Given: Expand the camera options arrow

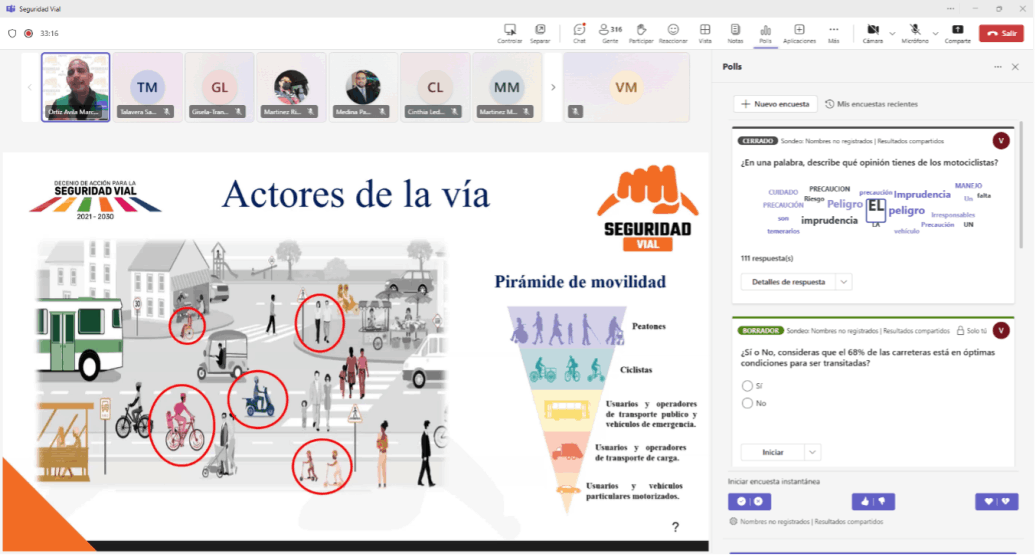Looking at the screenshot, I should pos(892,33).
